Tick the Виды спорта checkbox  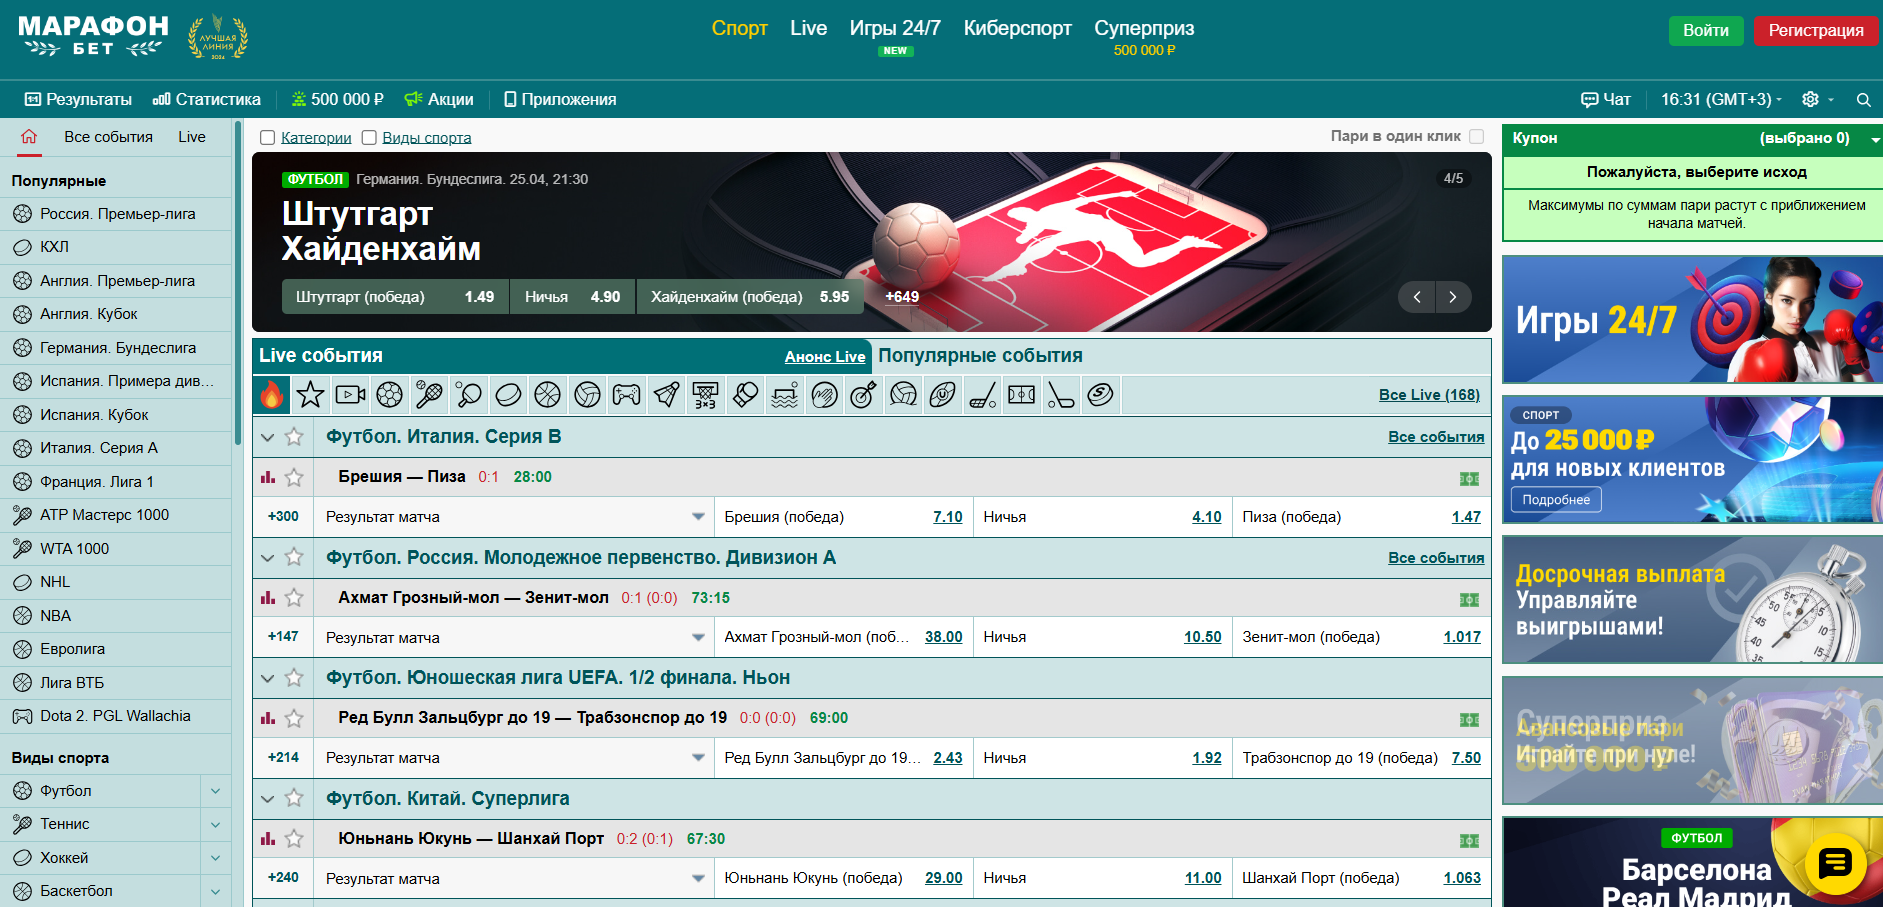point(369,138)
